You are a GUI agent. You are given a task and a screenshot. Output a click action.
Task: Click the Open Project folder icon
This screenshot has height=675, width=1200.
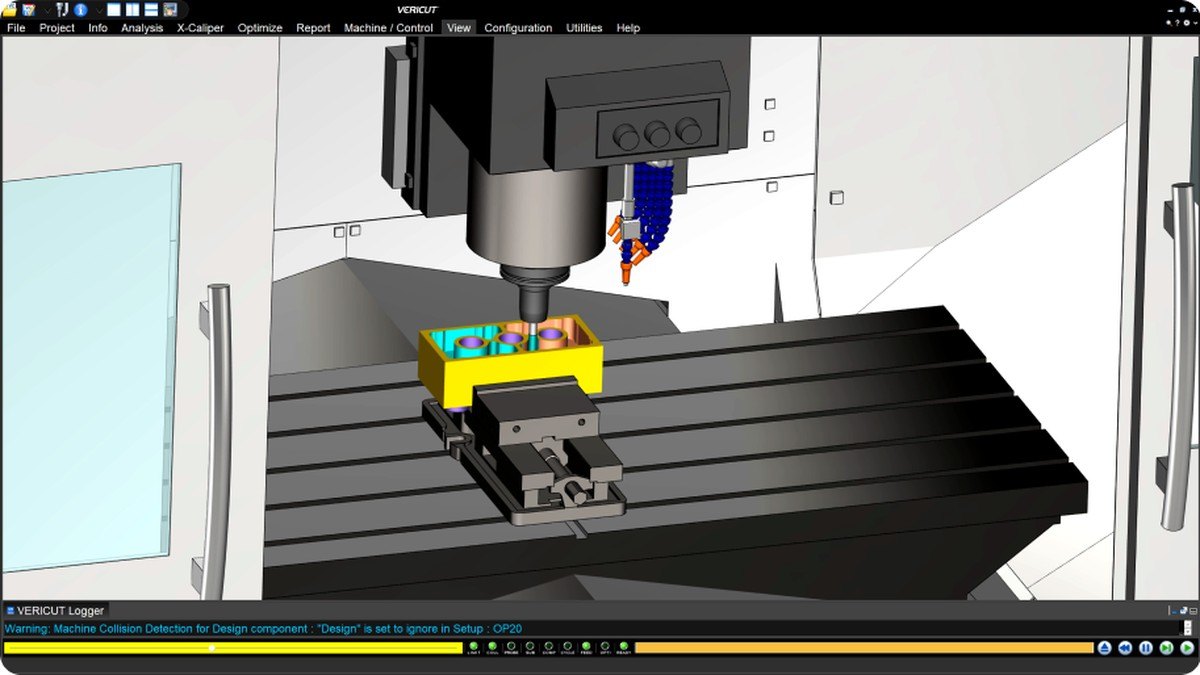tap(9, 10)
